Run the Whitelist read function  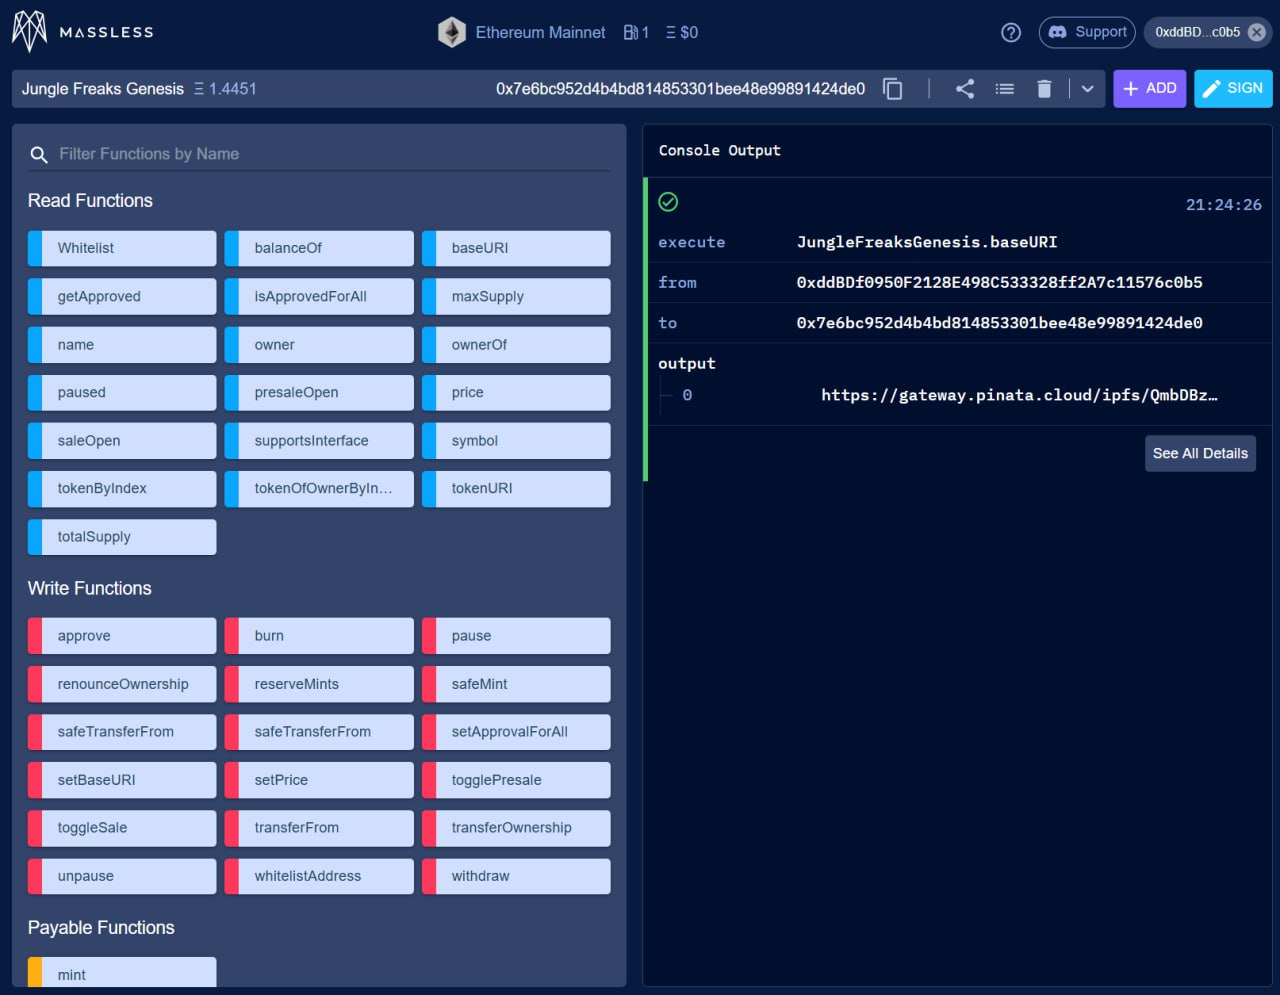pos(122,248)
